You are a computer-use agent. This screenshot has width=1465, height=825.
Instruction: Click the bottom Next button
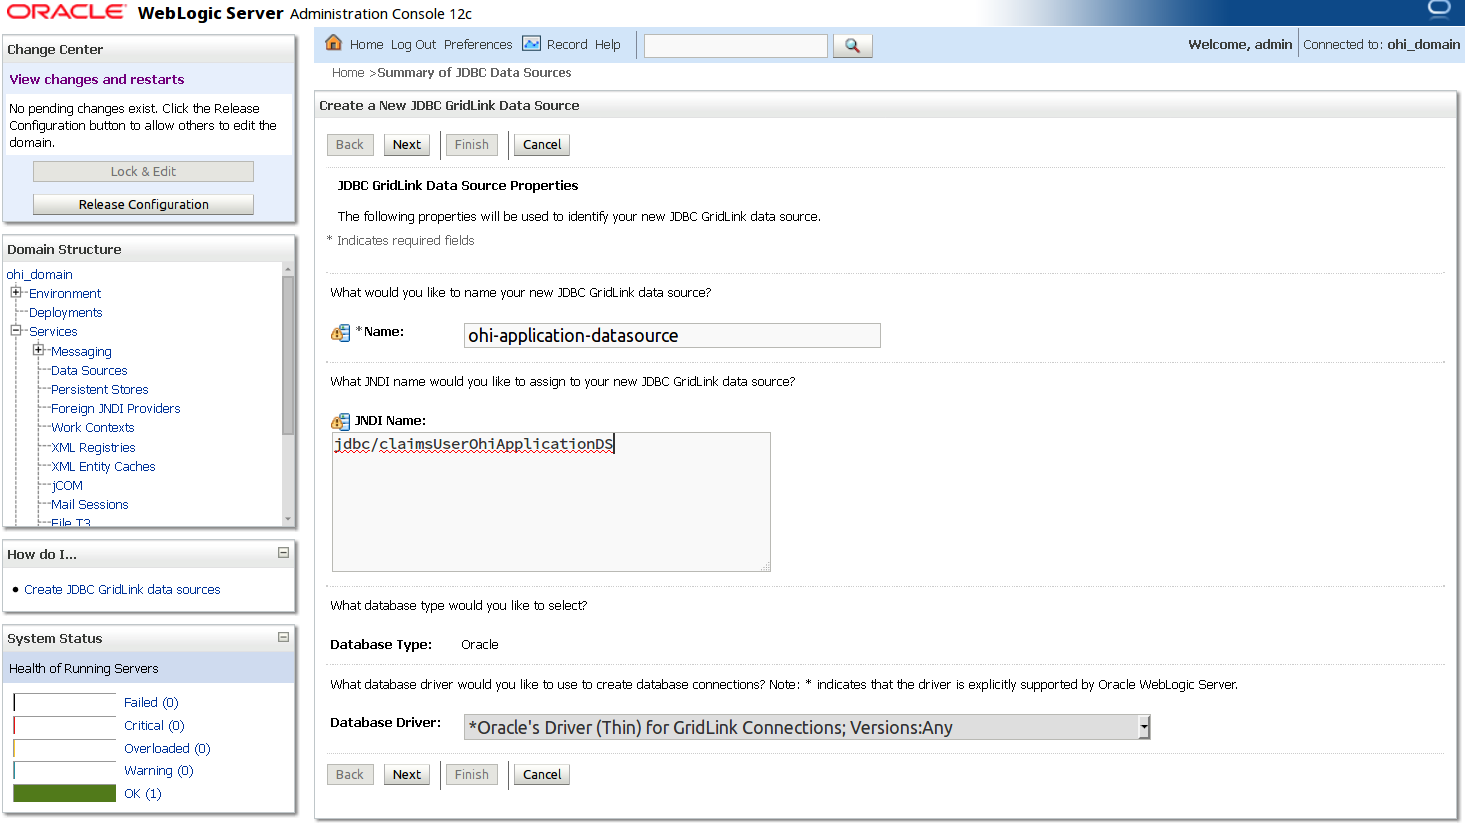tap(407, 775)
